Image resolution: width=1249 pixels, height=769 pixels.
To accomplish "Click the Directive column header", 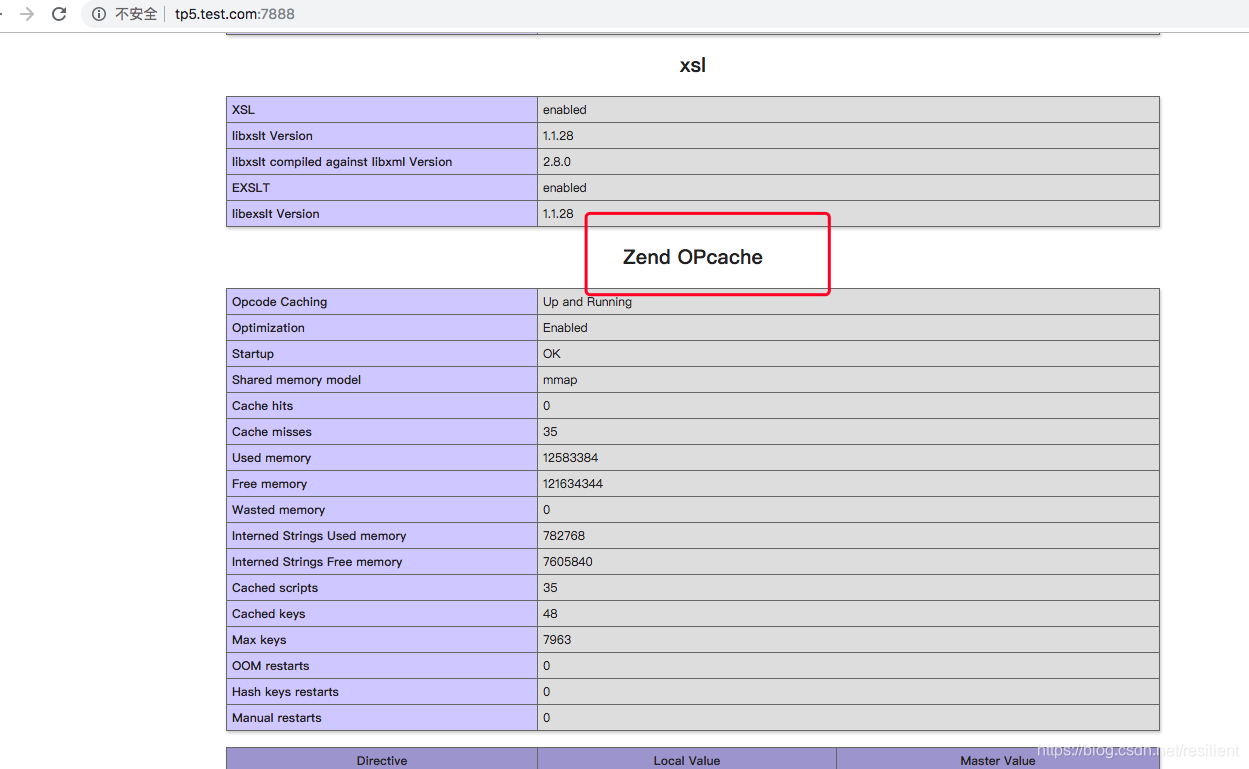I will click(x=382, y=761).
